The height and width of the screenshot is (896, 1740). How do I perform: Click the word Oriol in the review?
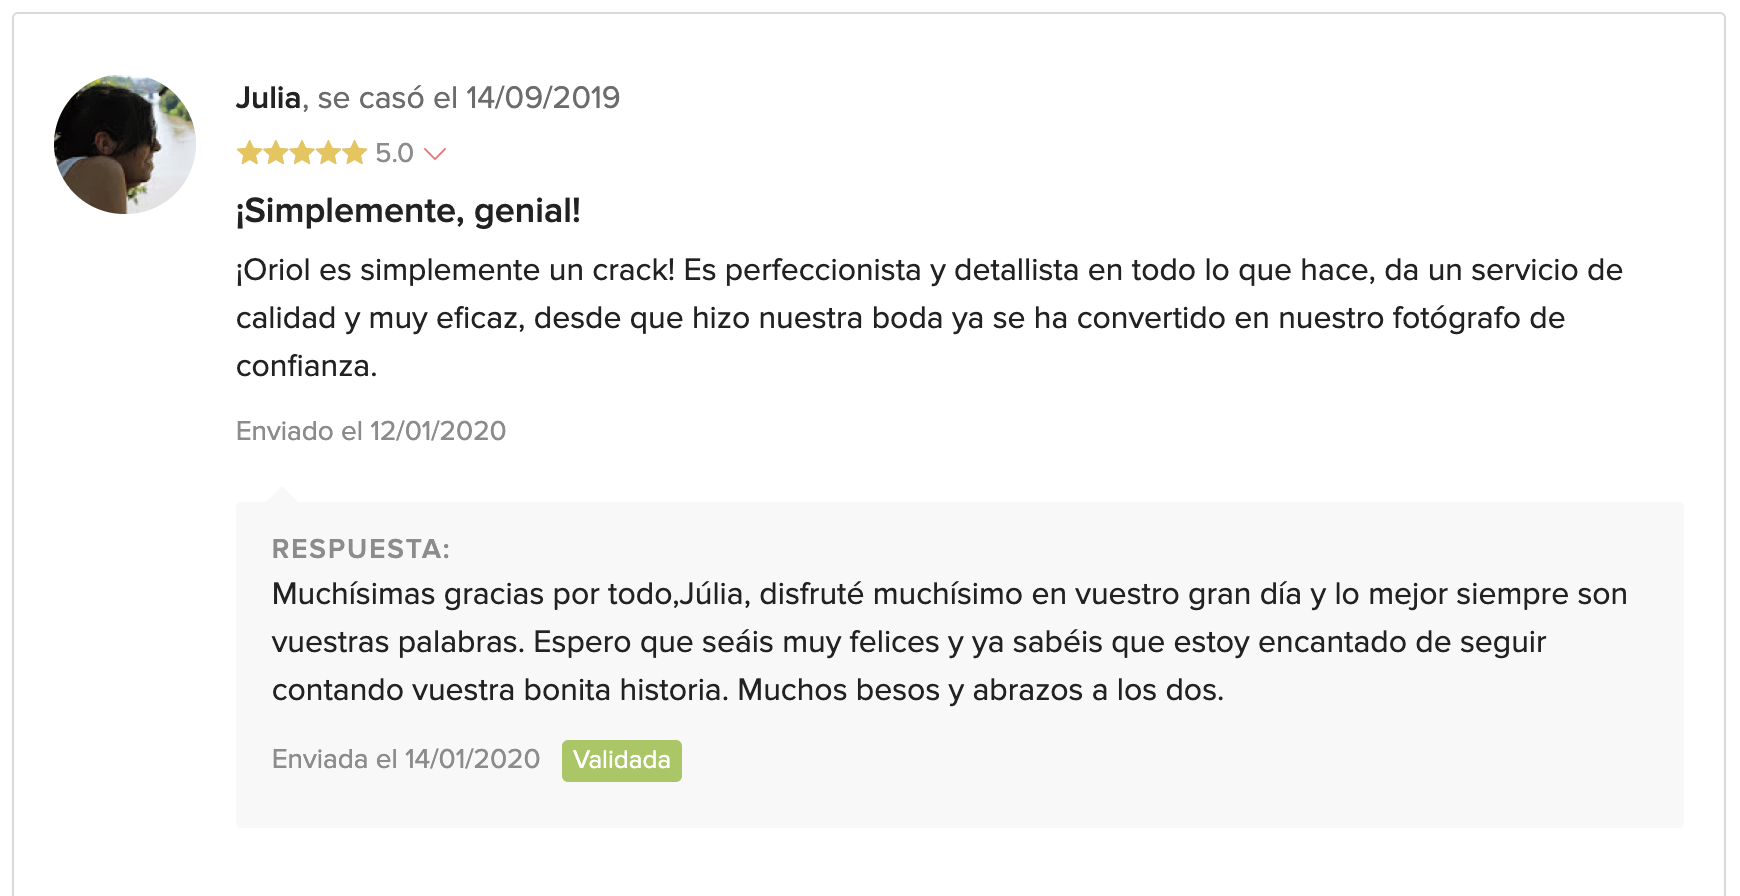pos(278,270)
